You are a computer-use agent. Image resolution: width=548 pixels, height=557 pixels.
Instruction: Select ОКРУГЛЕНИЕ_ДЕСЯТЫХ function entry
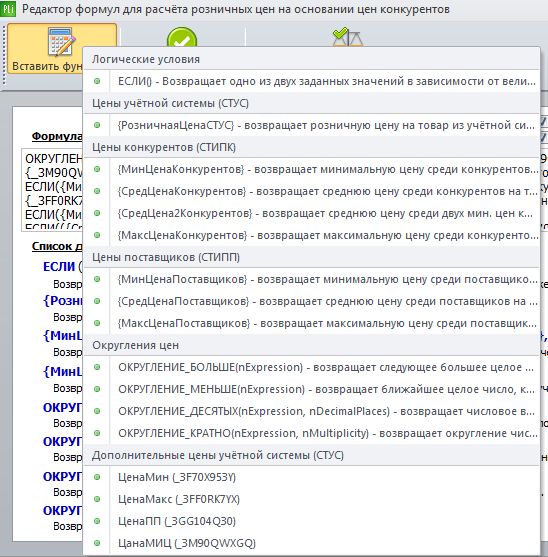(x=311, y=411)
